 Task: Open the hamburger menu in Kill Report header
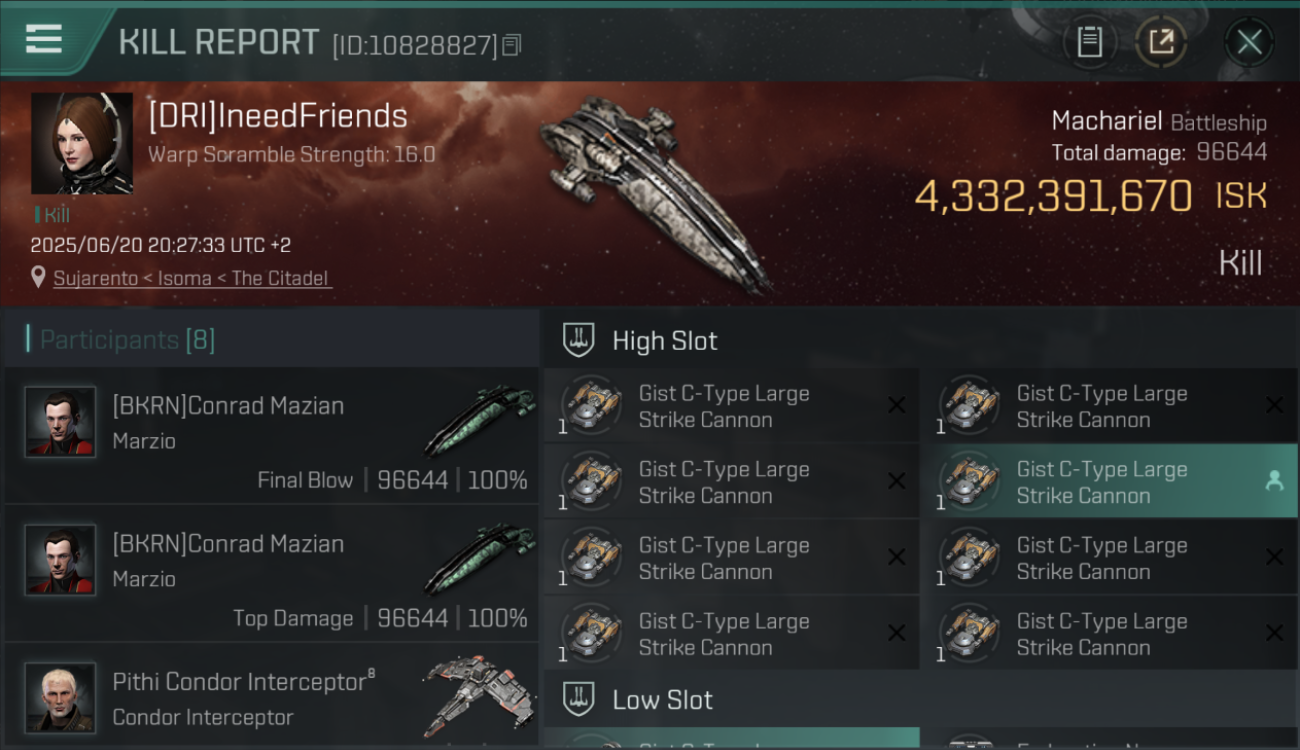pyautogui.click(x=44, y=40)
